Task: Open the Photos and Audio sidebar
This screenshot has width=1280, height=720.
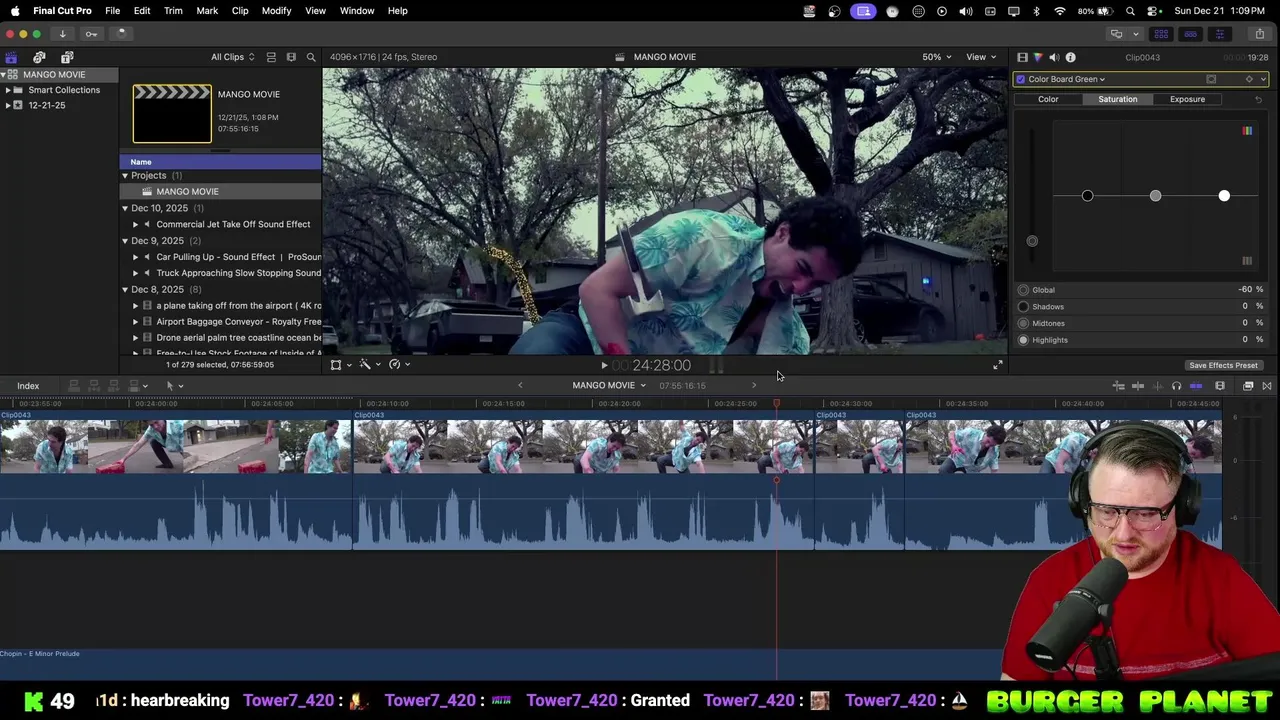Action: pyautogui.click(x=39, y=57)
